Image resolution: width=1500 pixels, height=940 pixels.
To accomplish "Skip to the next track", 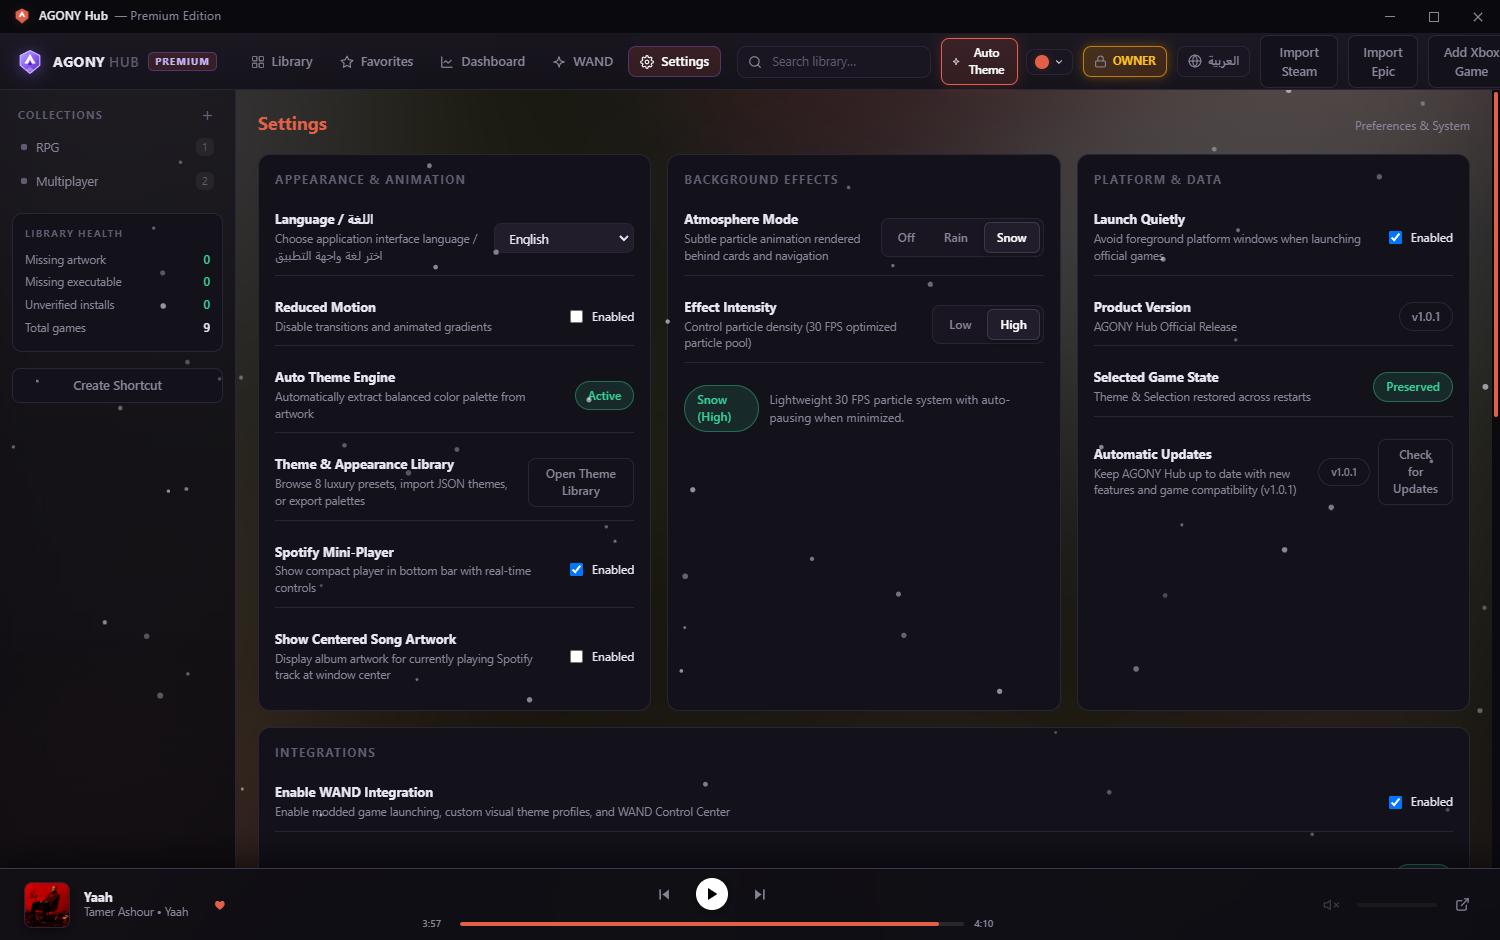I will click(760, 894).
